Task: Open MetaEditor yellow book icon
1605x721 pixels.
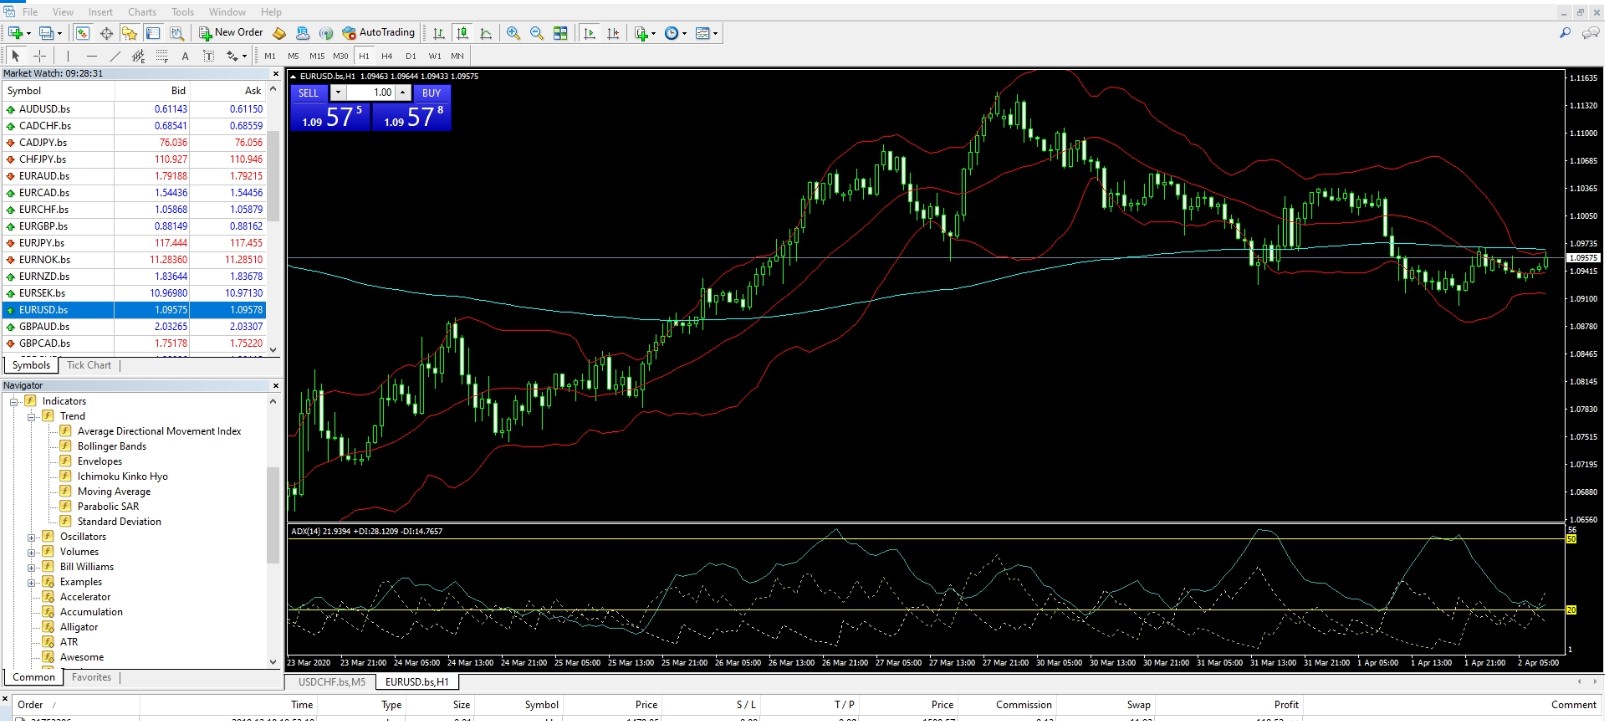Action: click(279, 33)
